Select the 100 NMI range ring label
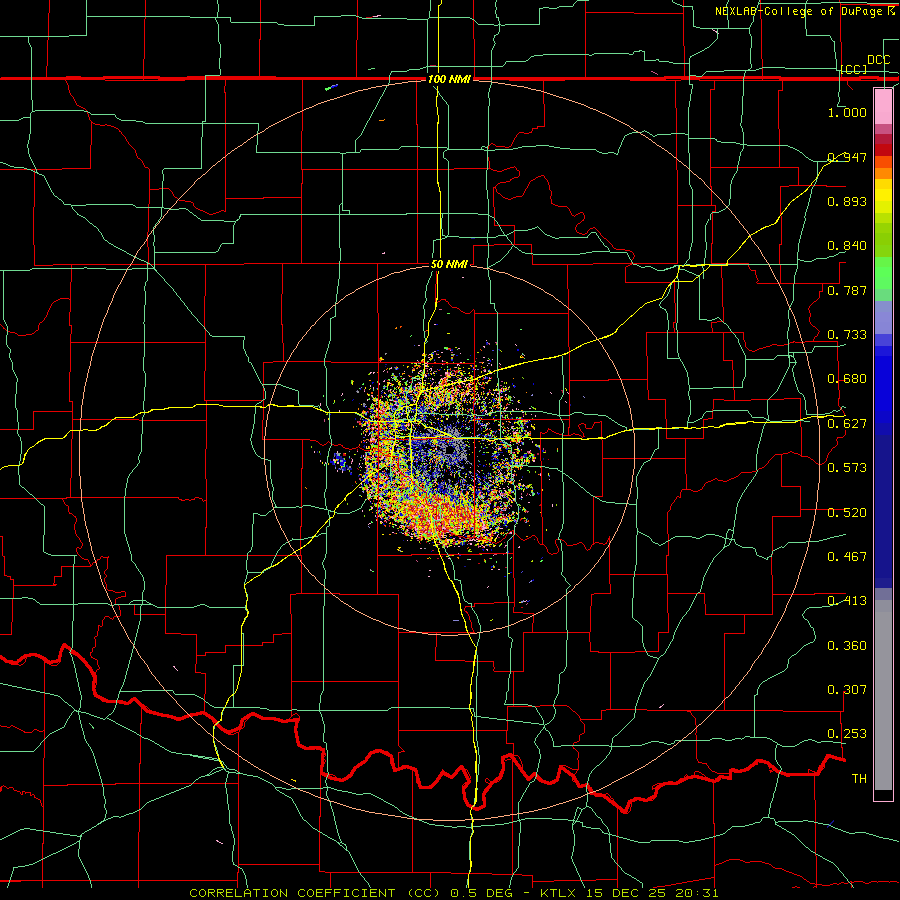The height and width of the screenshot is (900, 900). [449, 79]
